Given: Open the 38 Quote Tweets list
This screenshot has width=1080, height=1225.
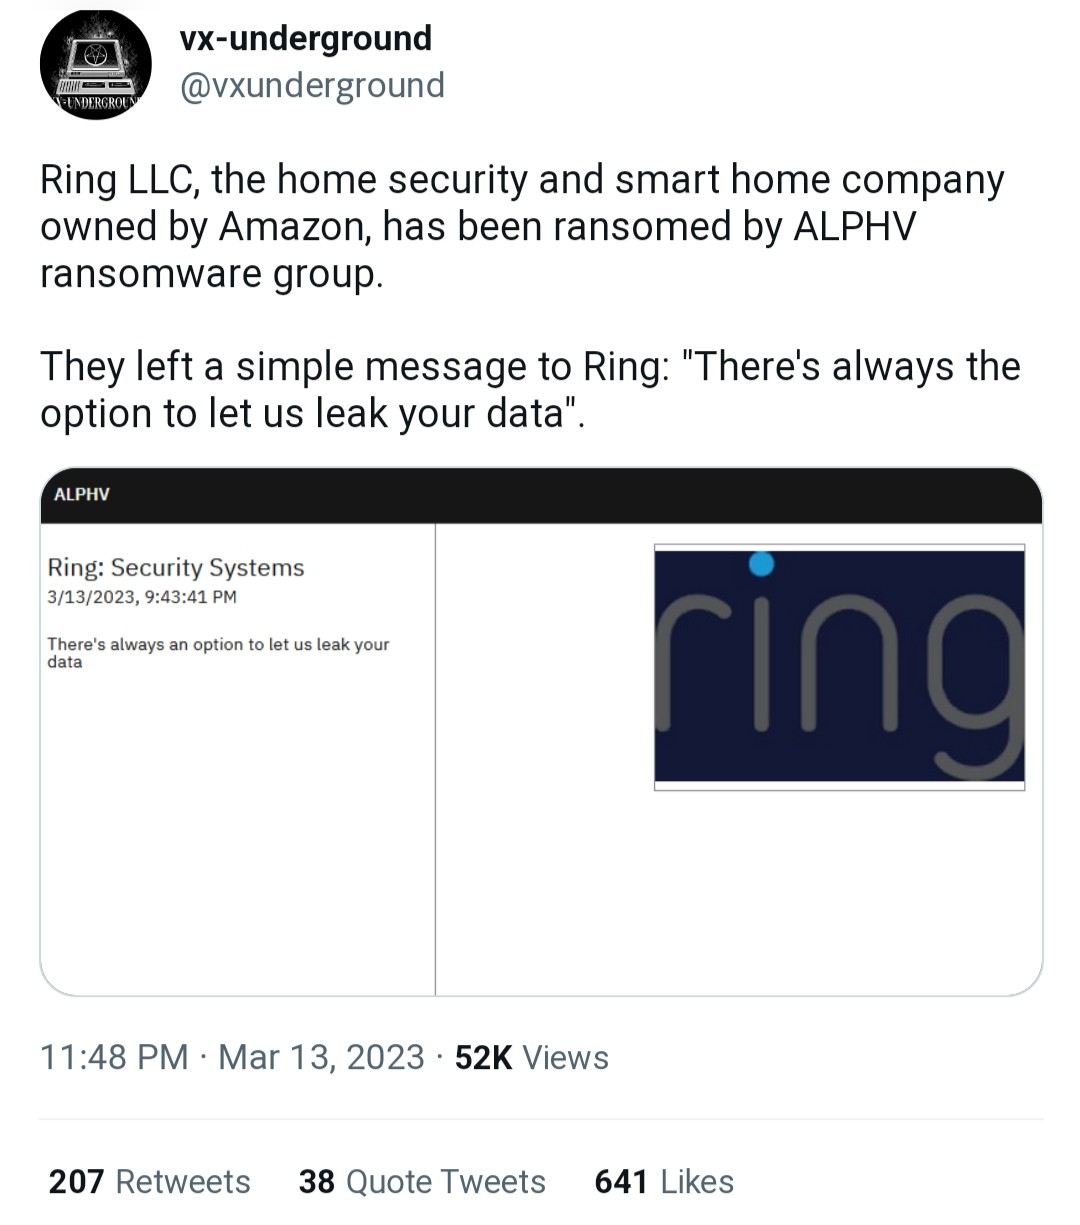Looking at the screenshot, I should point(422,1181).
